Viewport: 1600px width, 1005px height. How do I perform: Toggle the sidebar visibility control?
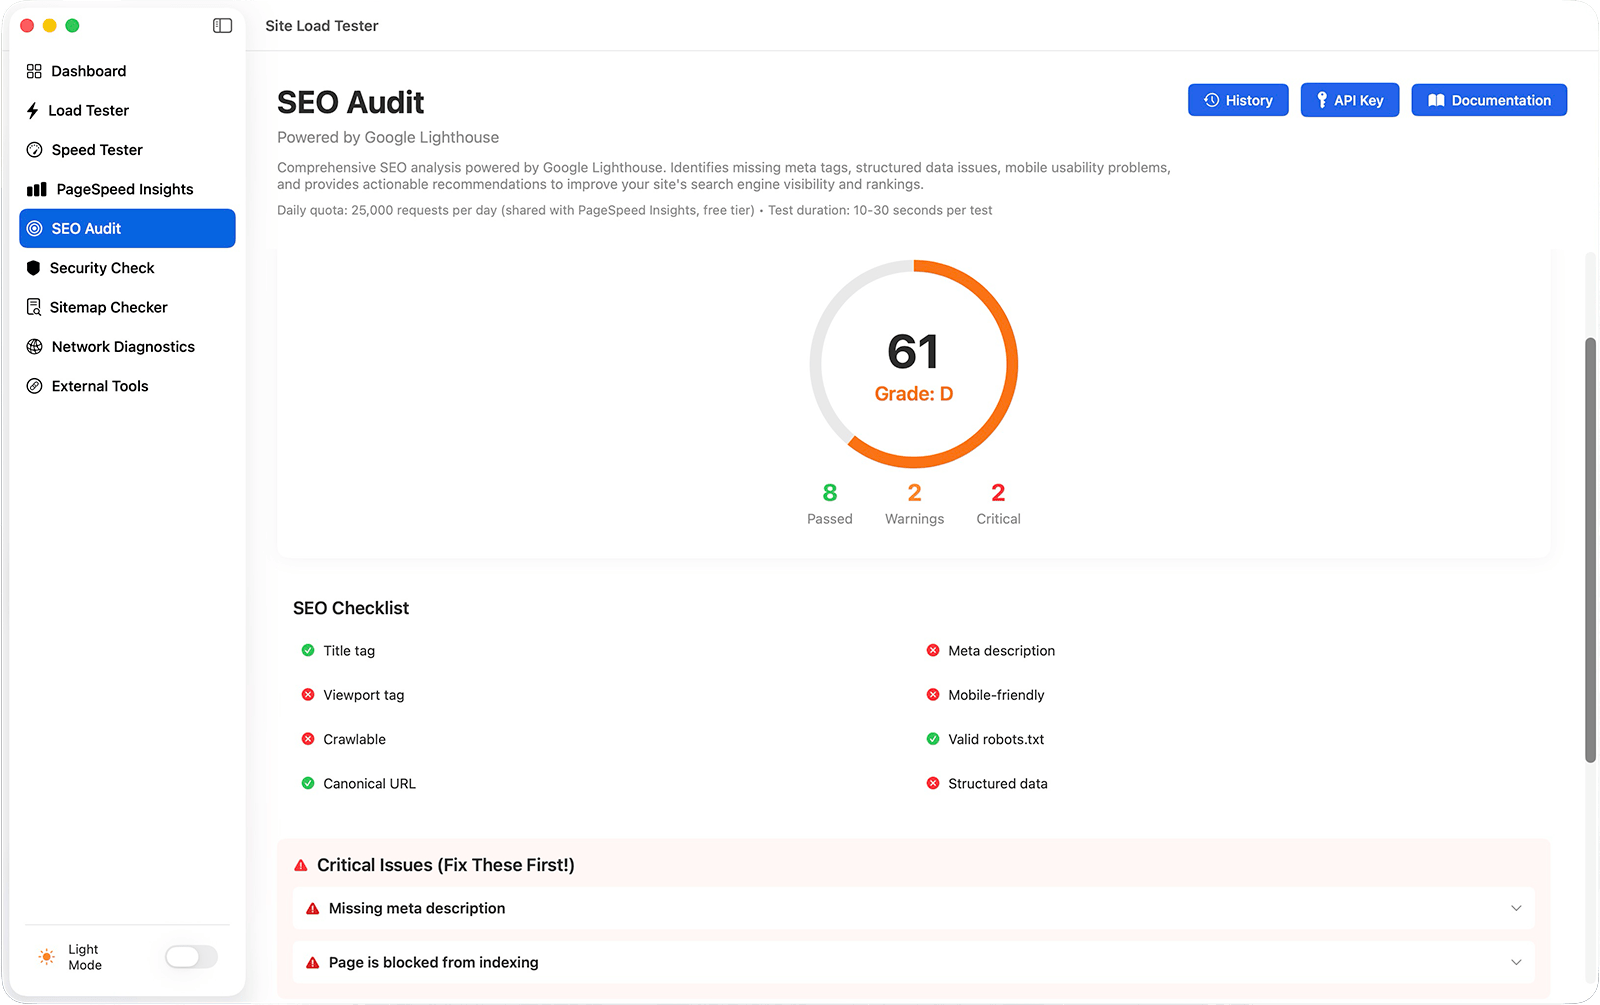pos(221,25)
